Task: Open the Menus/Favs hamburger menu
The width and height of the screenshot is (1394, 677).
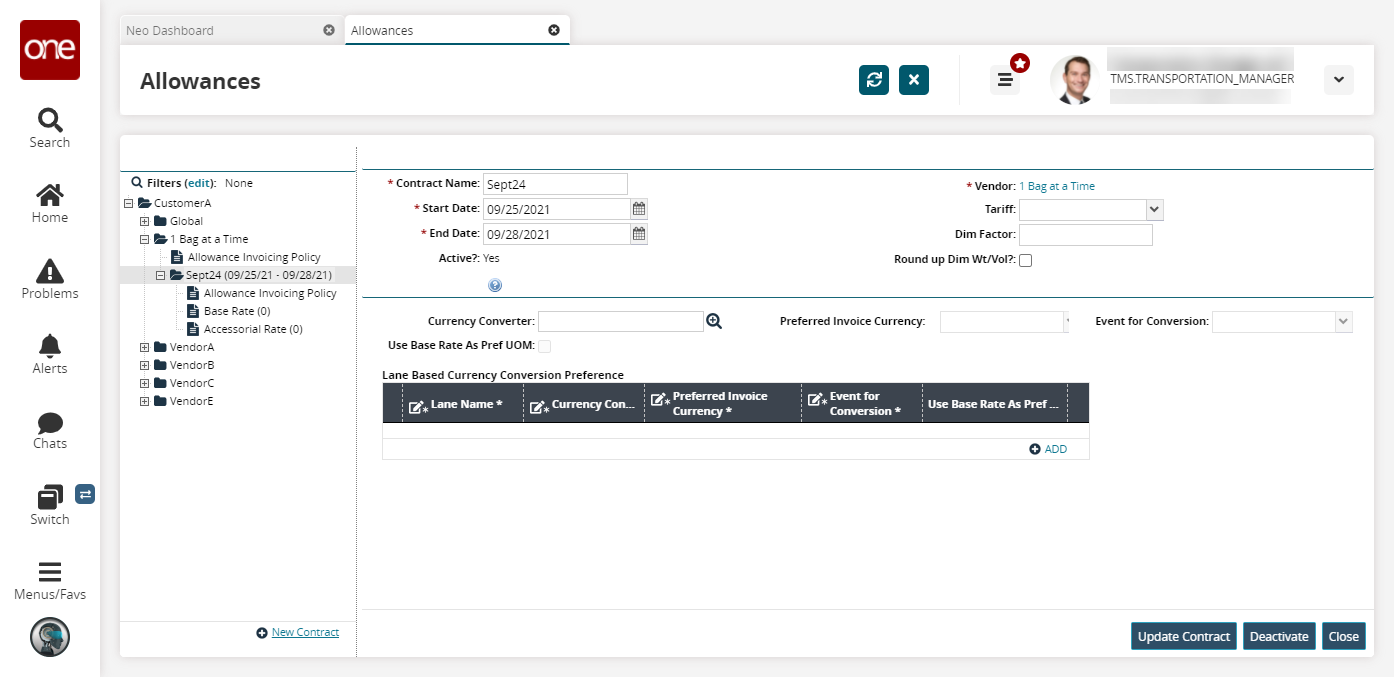Action: pyautogui.click(x=49, y=572)
